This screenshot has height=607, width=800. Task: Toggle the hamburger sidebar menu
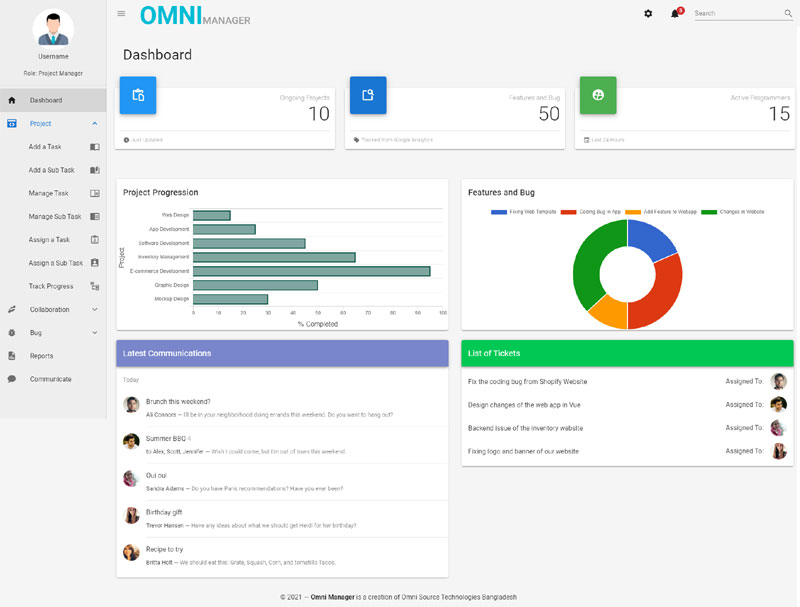(121, 13)
